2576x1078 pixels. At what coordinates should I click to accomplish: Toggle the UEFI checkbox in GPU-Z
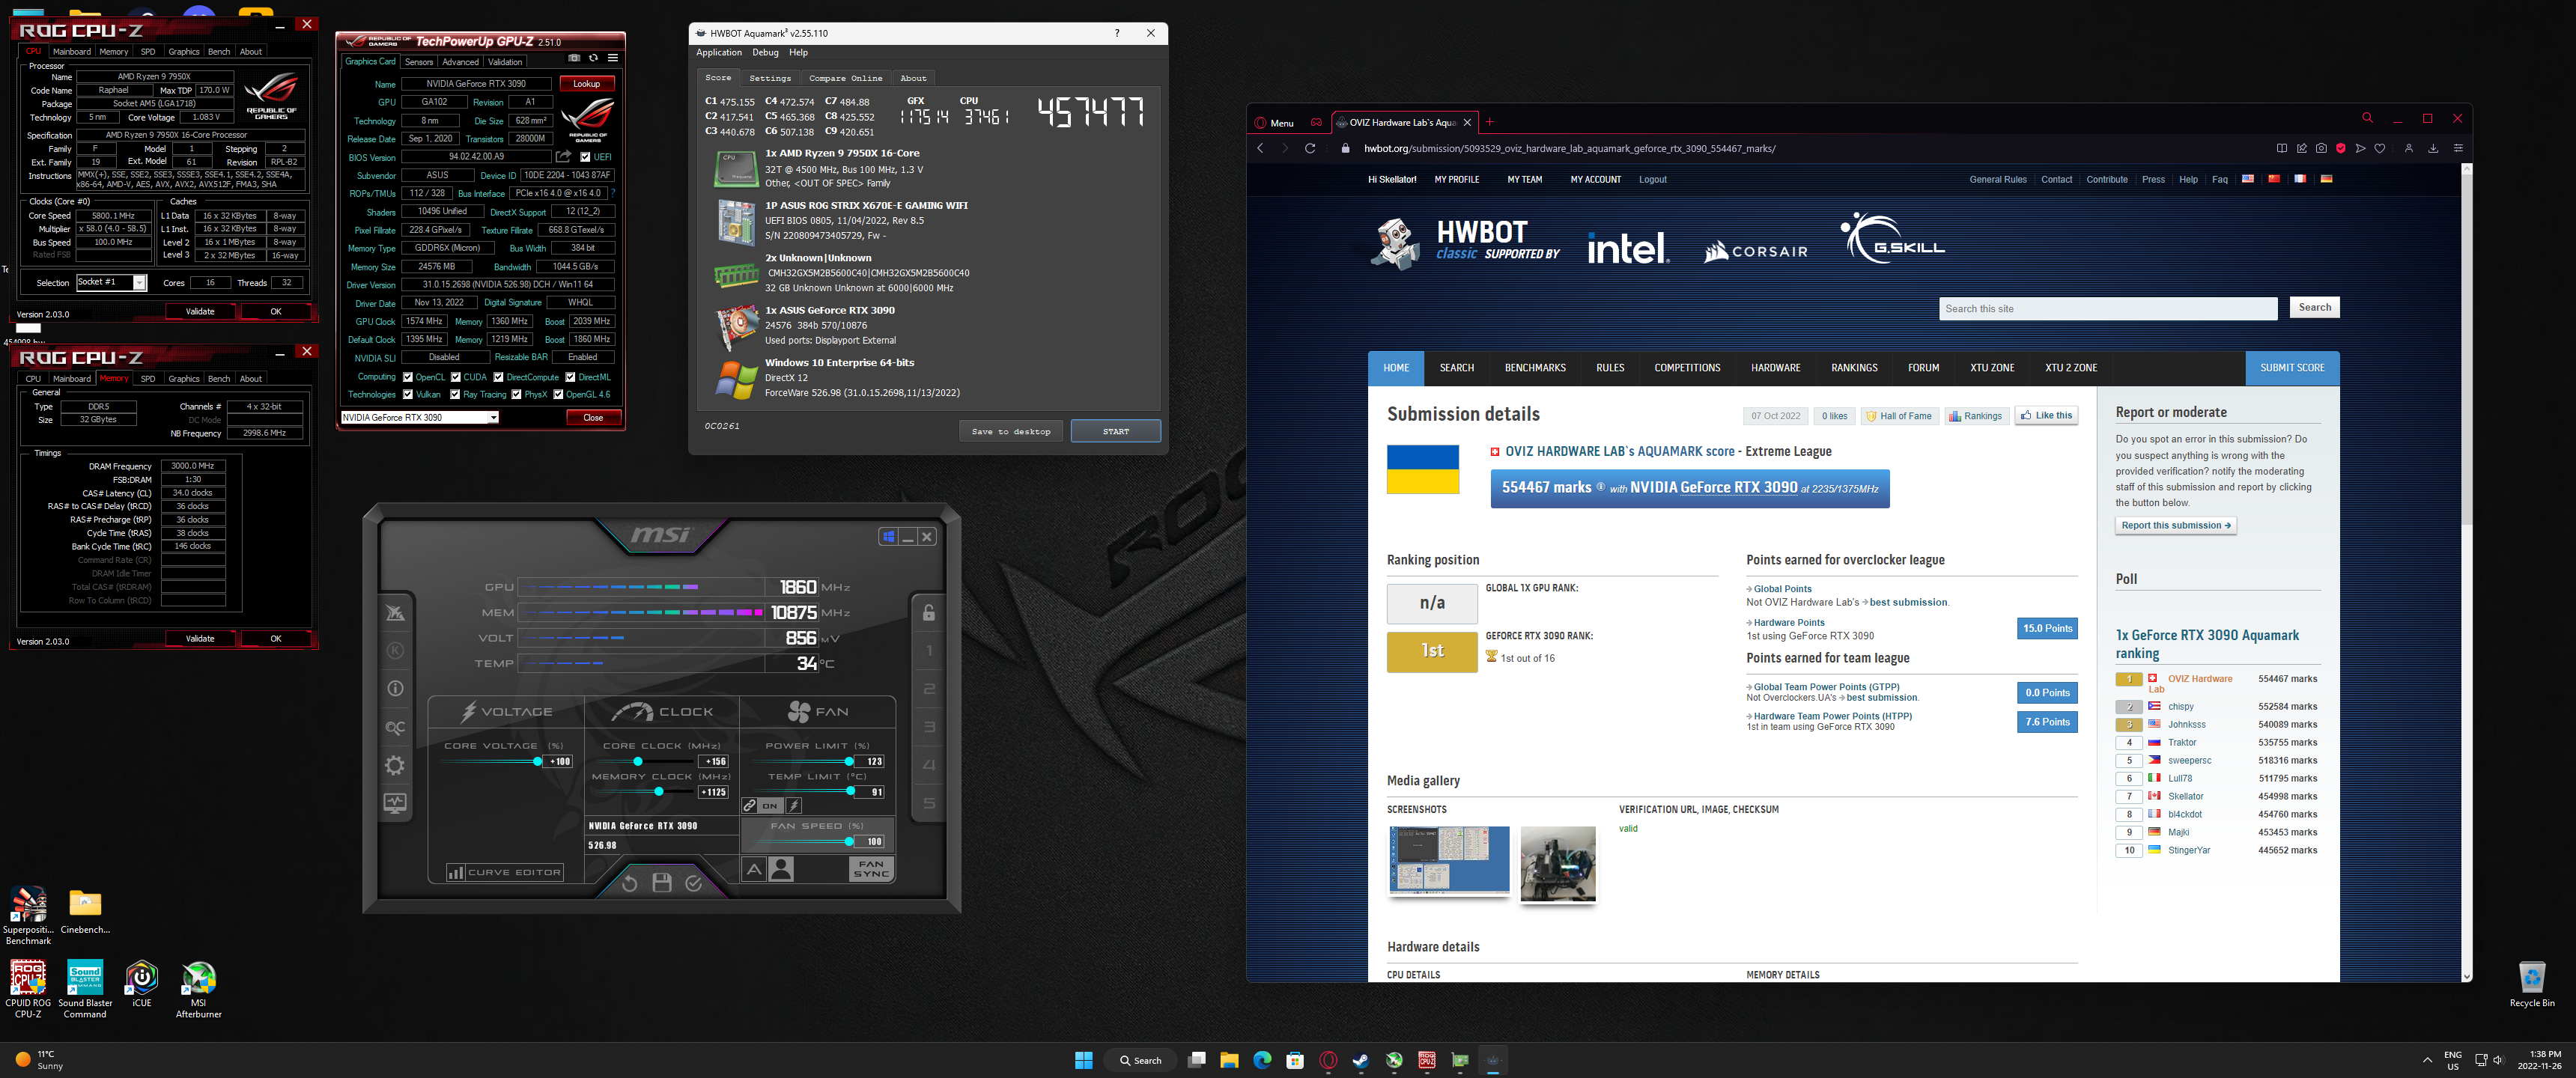(x=585, y=157)
